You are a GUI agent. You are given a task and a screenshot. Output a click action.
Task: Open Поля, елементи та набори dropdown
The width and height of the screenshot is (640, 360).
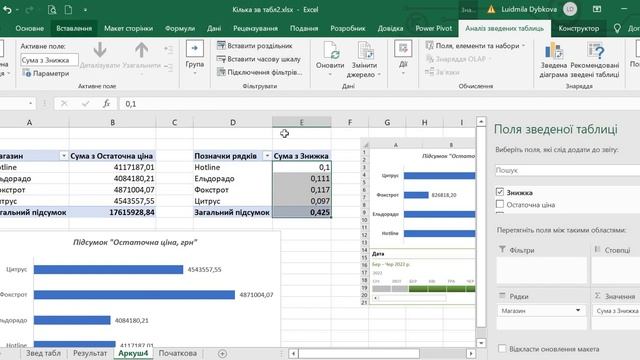[476, 46]
